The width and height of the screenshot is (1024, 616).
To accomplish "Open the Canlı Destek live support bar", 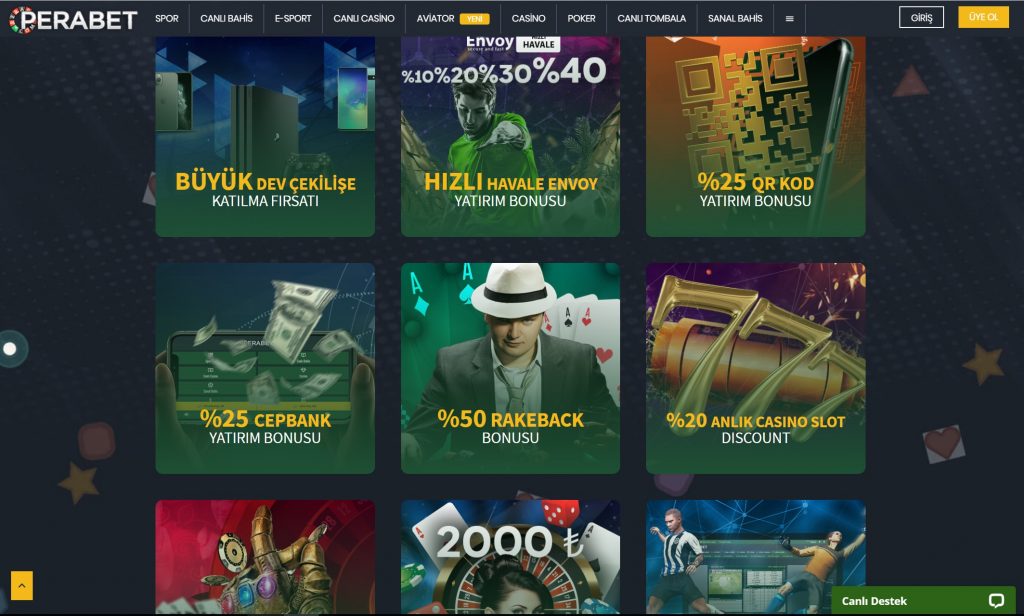I will [923, 600].
